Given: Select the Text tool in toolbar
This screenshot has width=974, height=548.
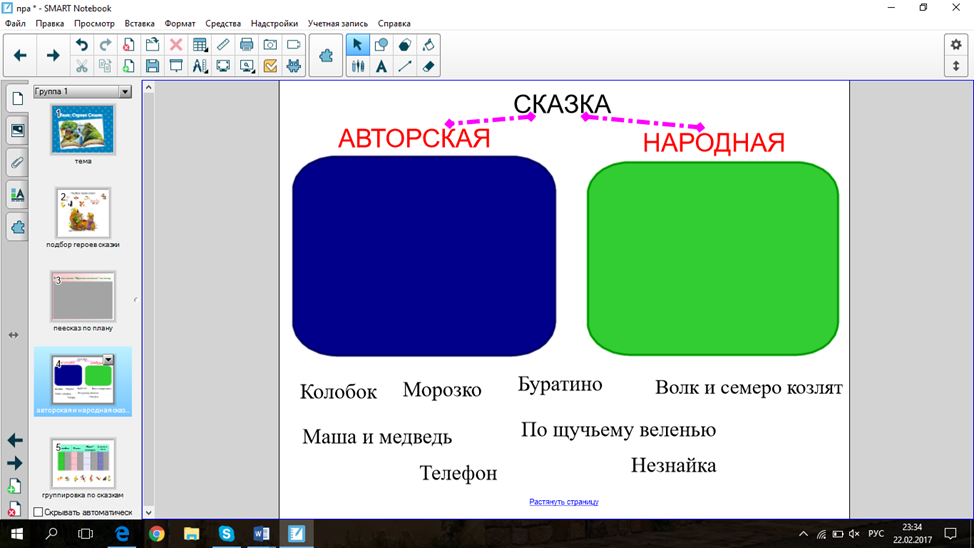Looking at the screenshot, I should [381, 66].
